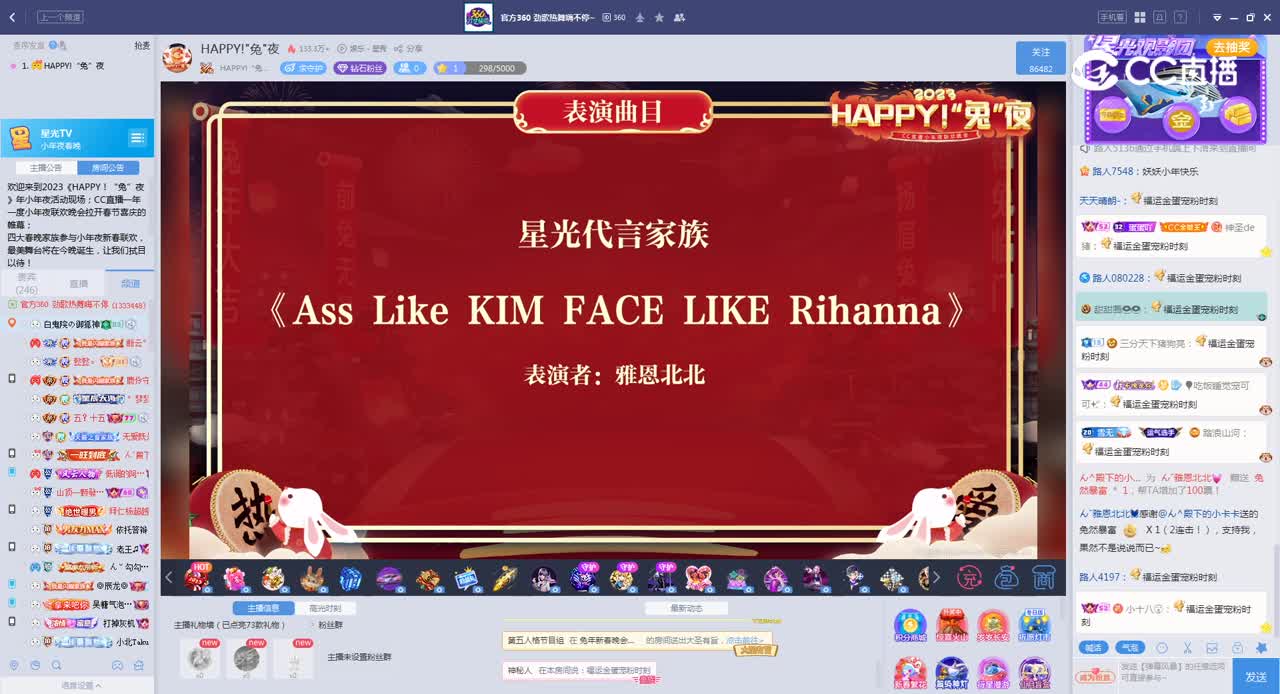Open the 粉丝群 fan group label
Screen dimensions: 1280x694
[330, 625]
